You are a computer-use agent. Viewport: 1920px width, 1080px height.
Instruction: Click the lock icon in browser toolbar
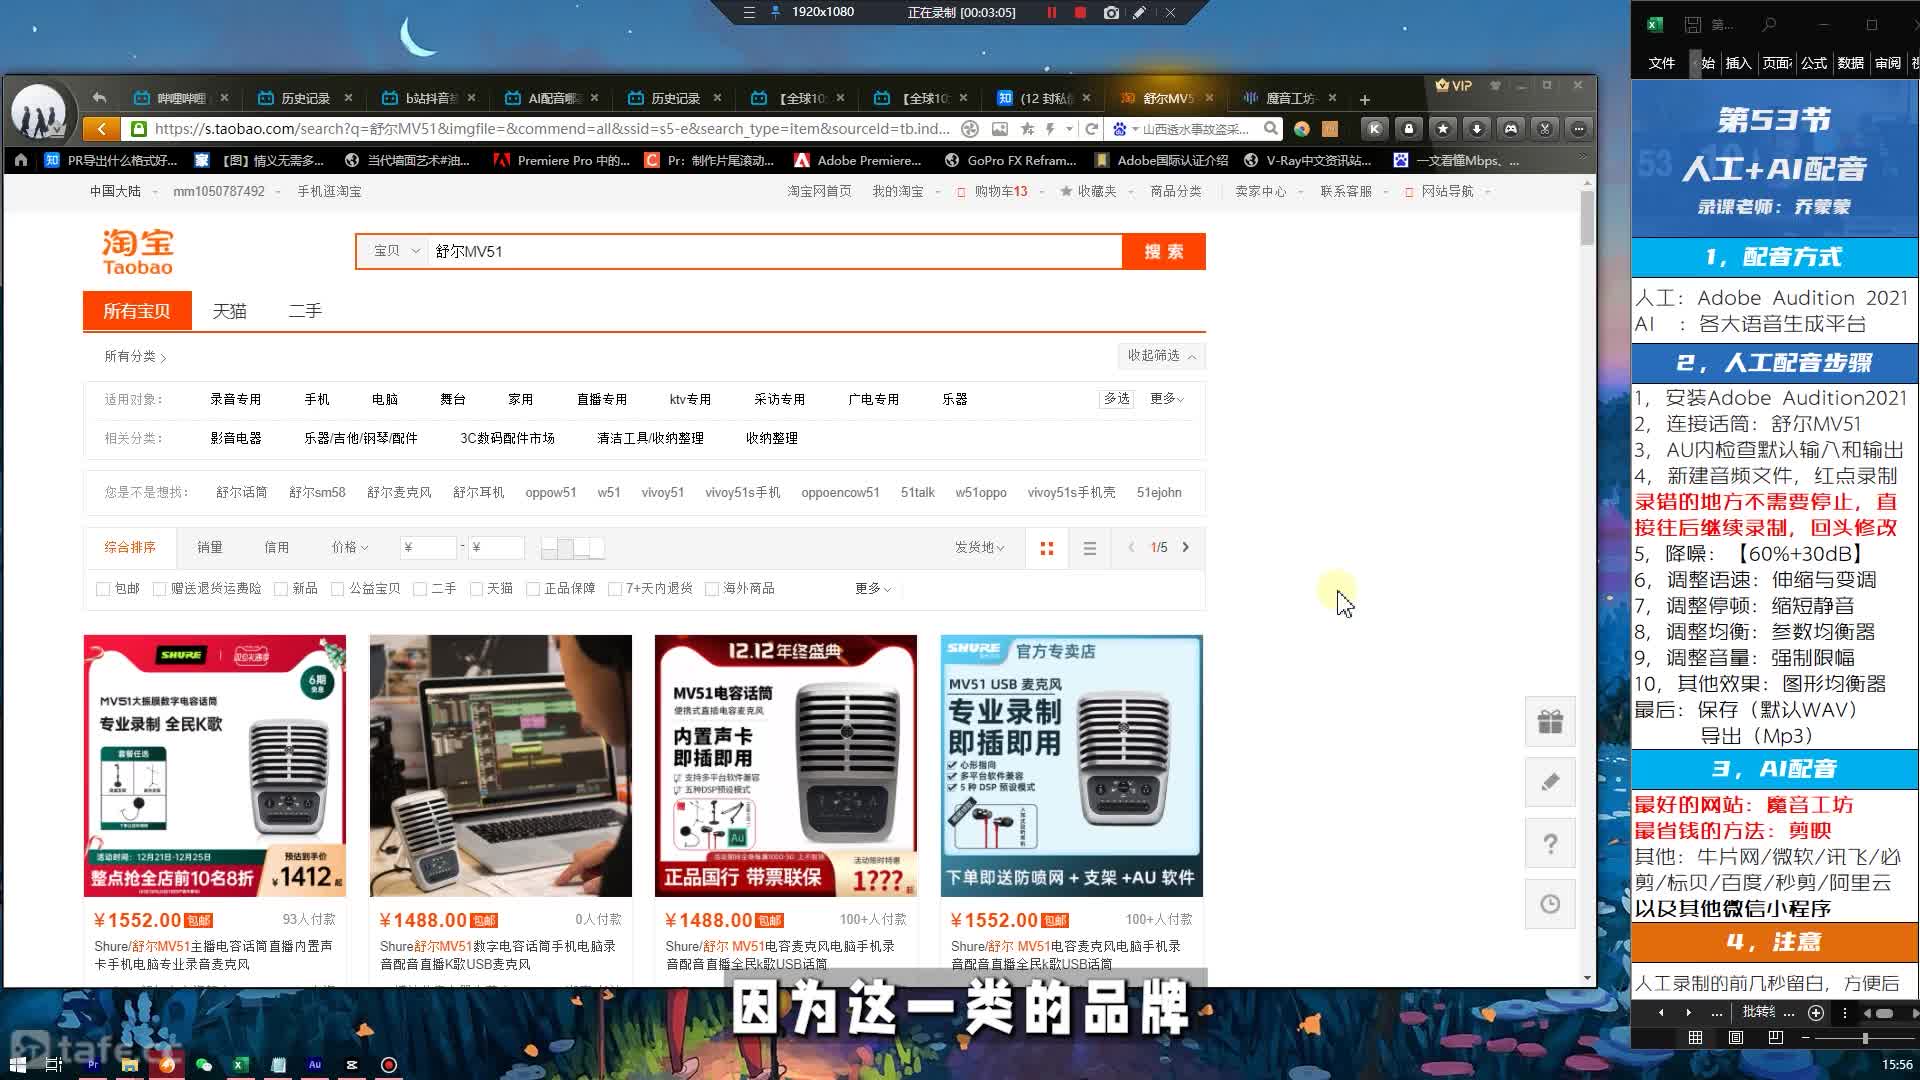coord(1409,128)
